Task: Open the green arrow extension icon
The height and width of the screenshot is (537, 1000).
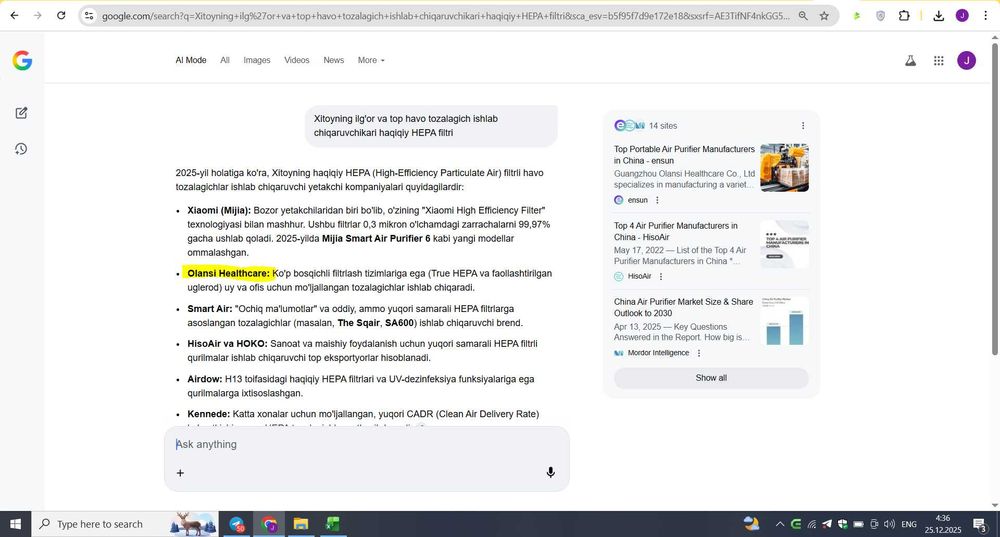Action: pos(857,16)
